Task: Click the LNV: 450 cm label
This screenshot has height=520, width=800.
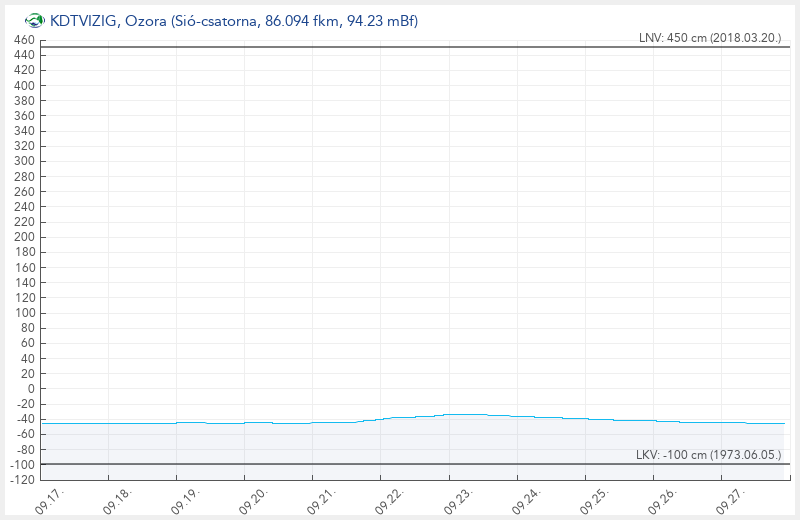Action: point(709,38)
